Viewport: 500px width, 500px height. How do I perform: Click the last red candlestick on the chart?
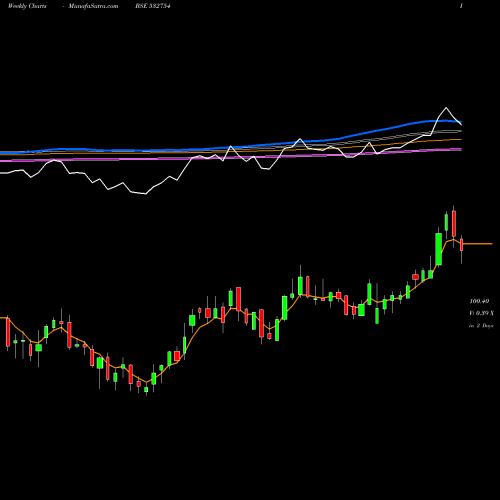click(x=462, y=245)
